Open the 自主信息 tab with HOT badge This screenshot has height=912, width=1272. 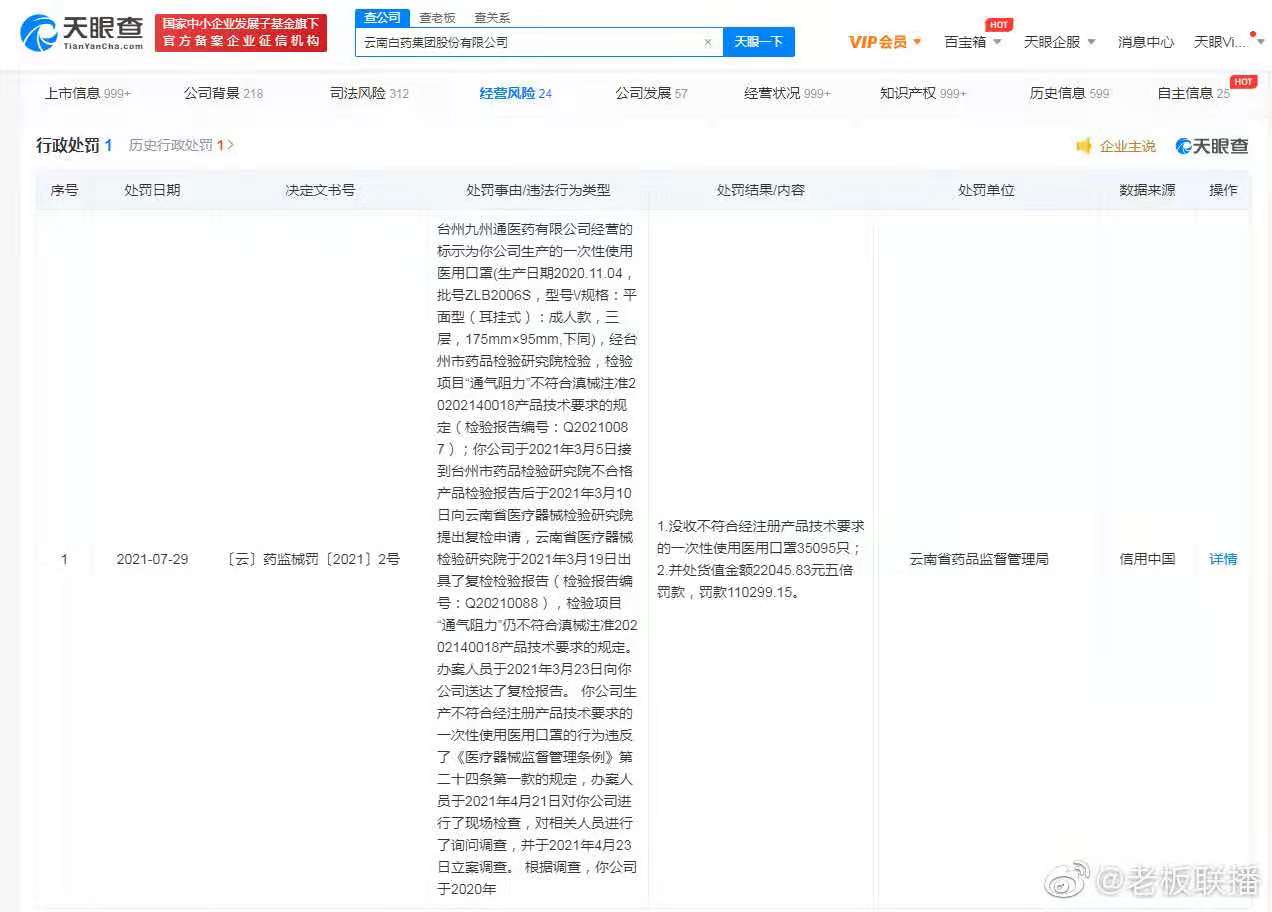point(1193,93)
